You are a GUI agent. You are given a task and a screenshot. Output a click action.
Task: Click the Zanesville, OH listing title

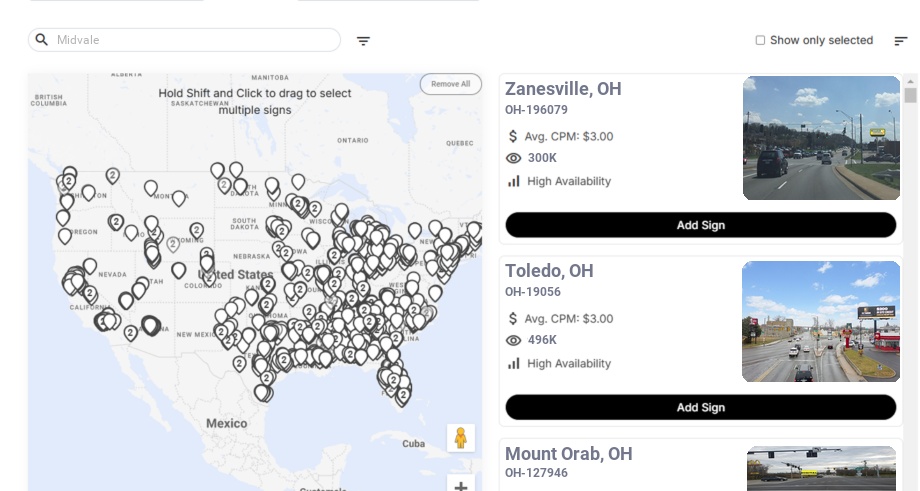coord(563,89)
